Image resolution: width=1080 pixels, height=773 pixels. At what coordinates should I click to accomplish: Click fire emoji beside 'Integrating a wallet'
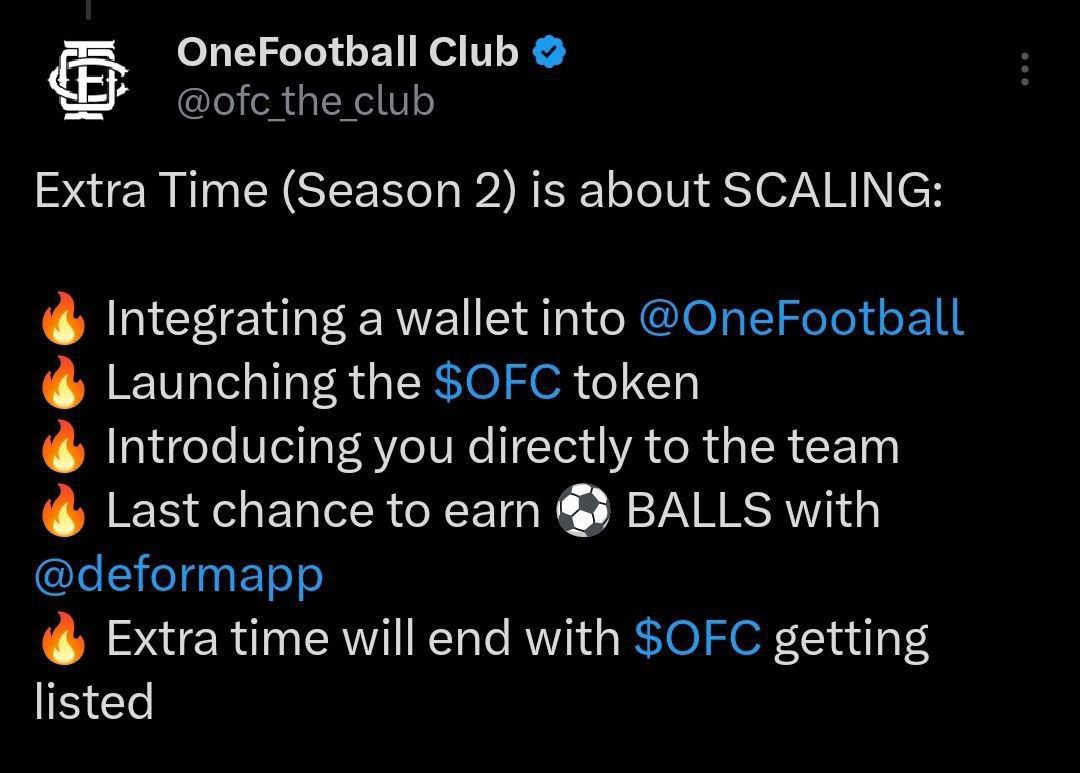coord(63,318)
